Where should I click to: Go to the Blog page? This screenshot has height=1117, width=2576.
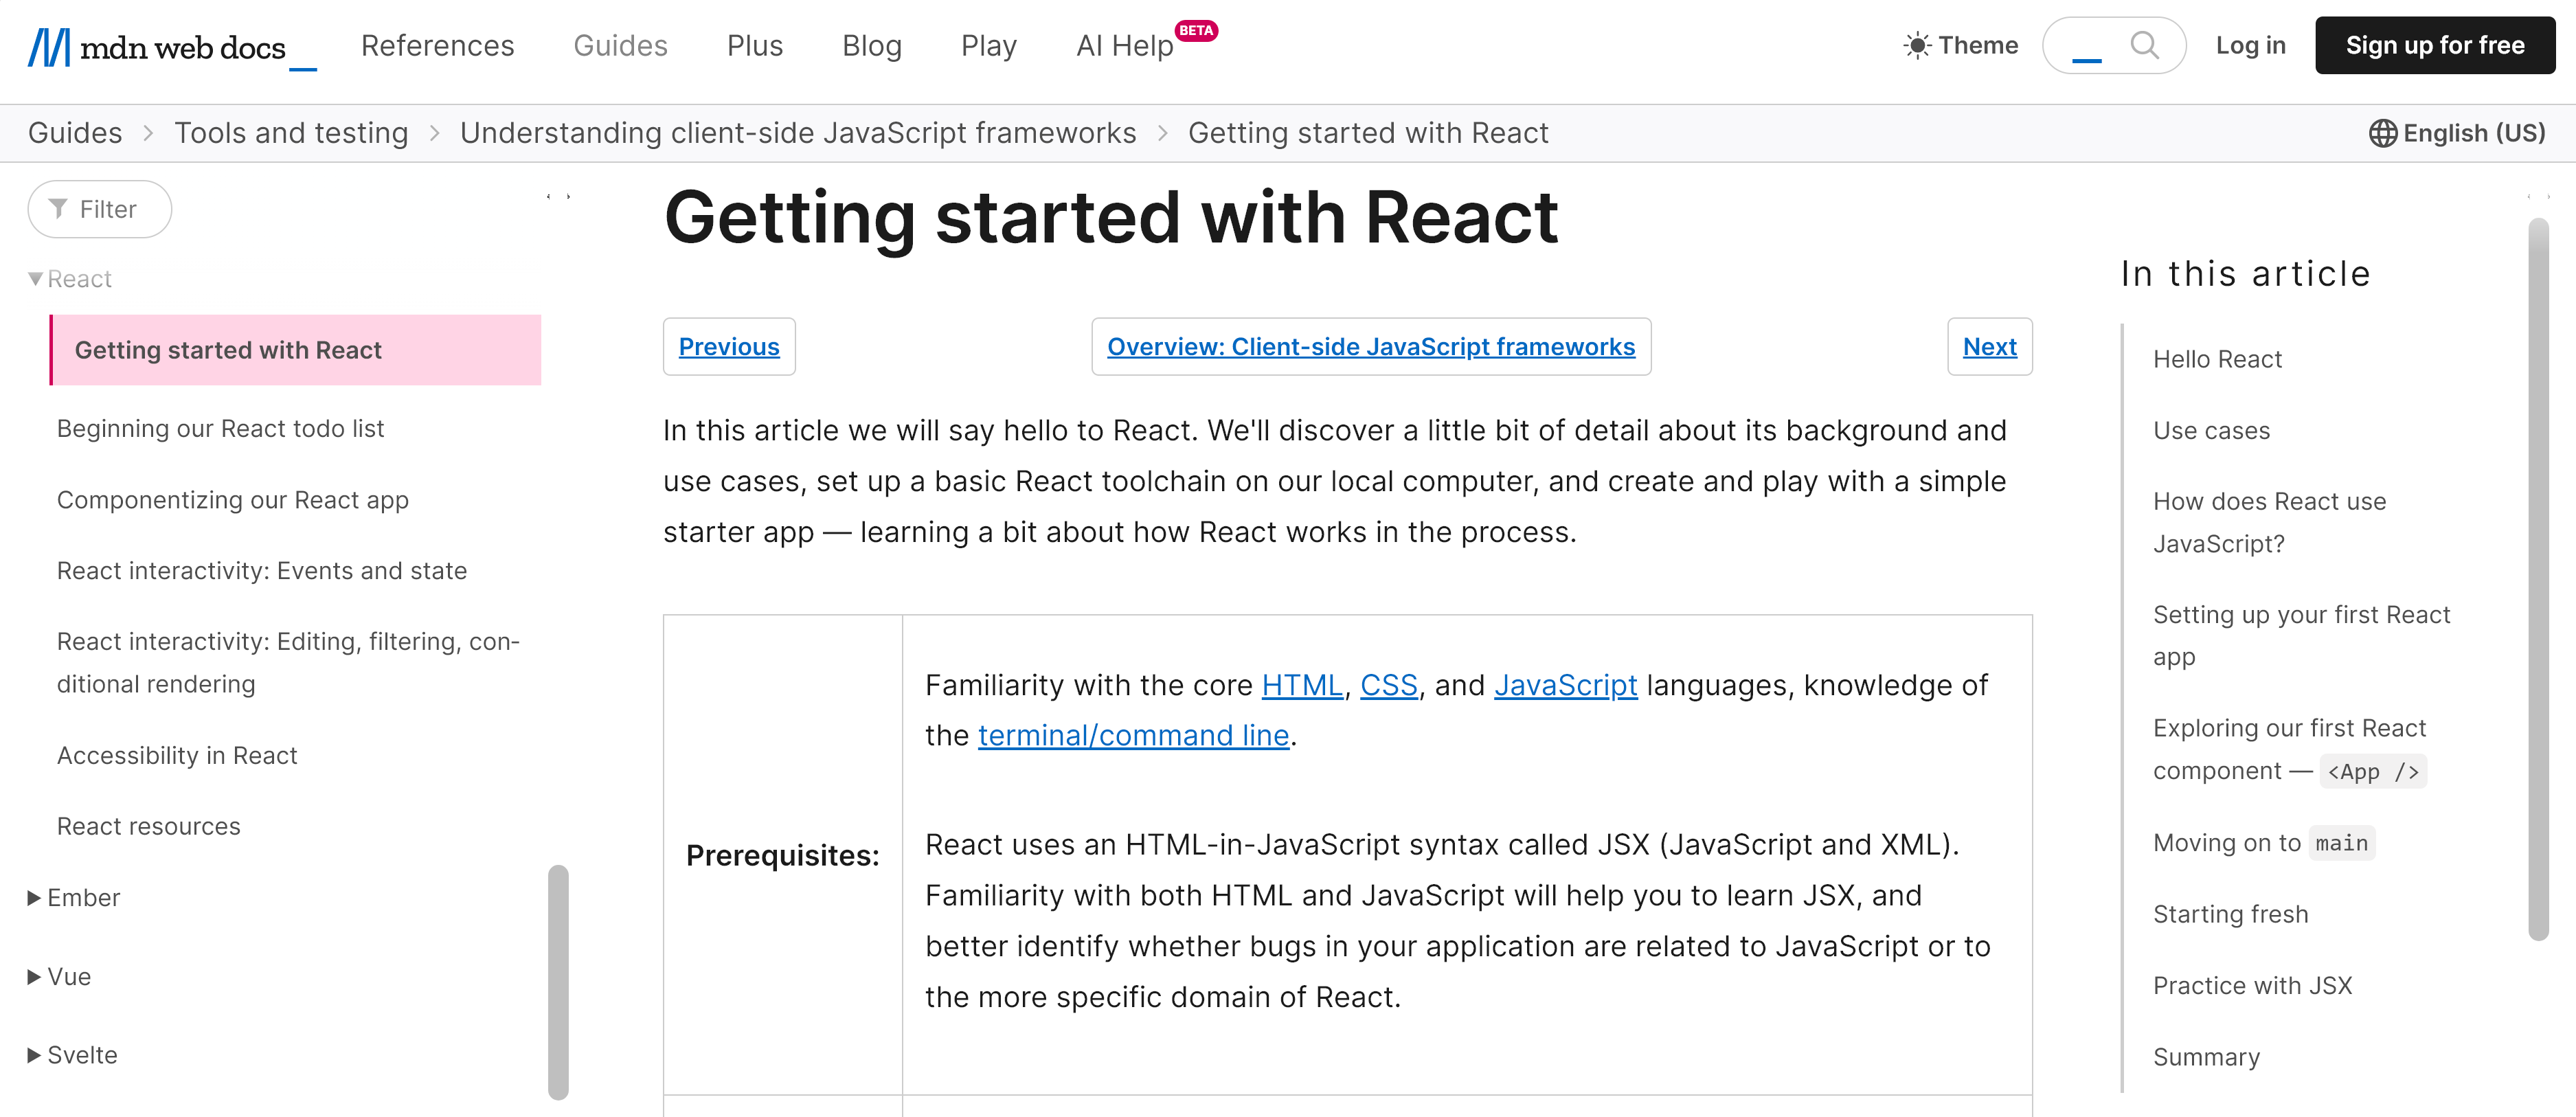[x=872, y=46]
